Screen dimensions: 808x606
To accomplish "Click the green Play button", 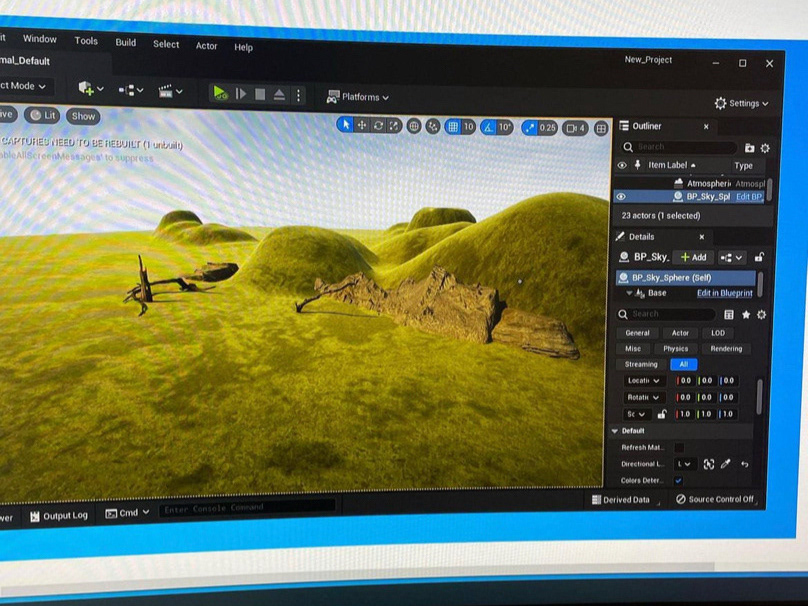I will [220, 93].
